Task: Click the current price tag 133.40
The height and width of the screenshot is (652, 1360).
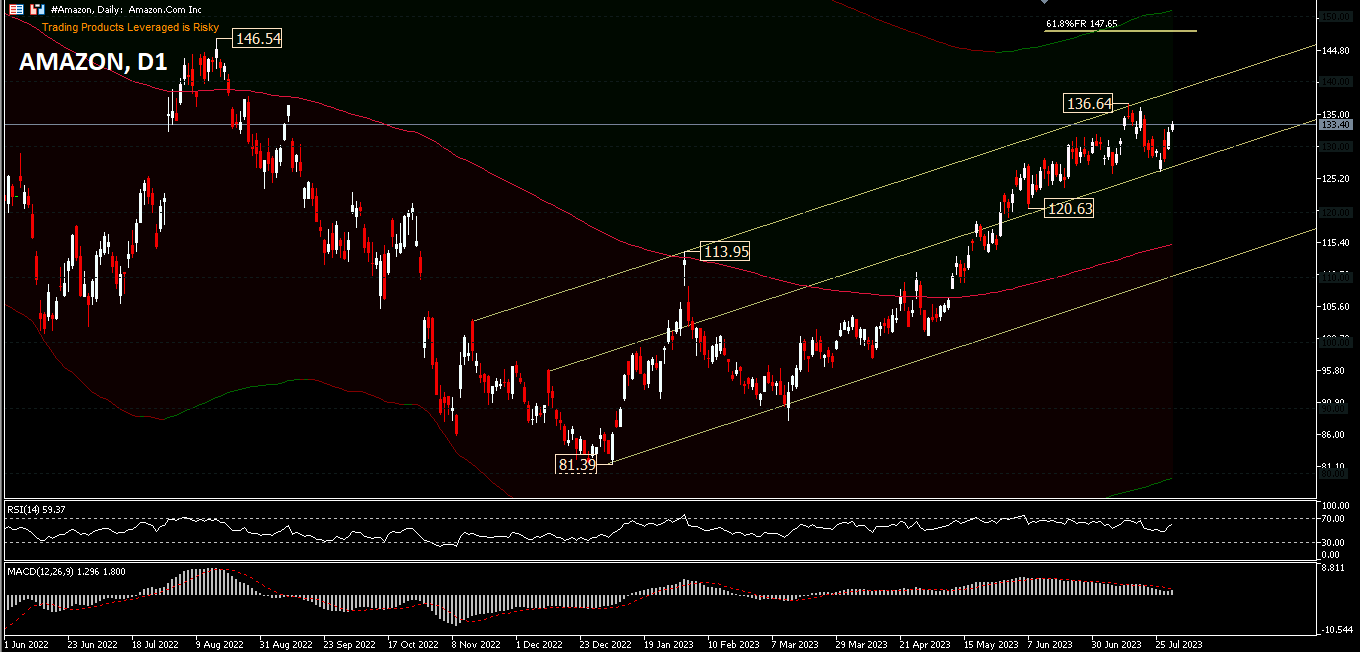Action: (x=1336, y=125)
